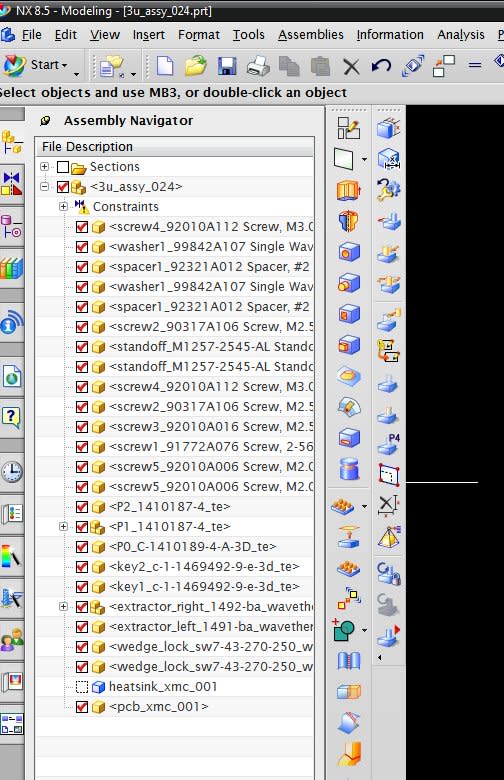
Task: Uncheck the 3u_assy_024 assembly checkbox
Action: coord(63,187)
